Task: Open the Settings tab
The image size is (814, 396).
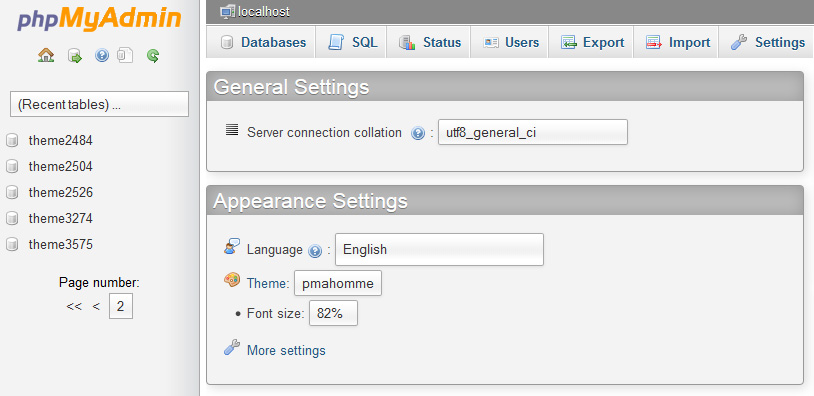Action: coord(766,42)
